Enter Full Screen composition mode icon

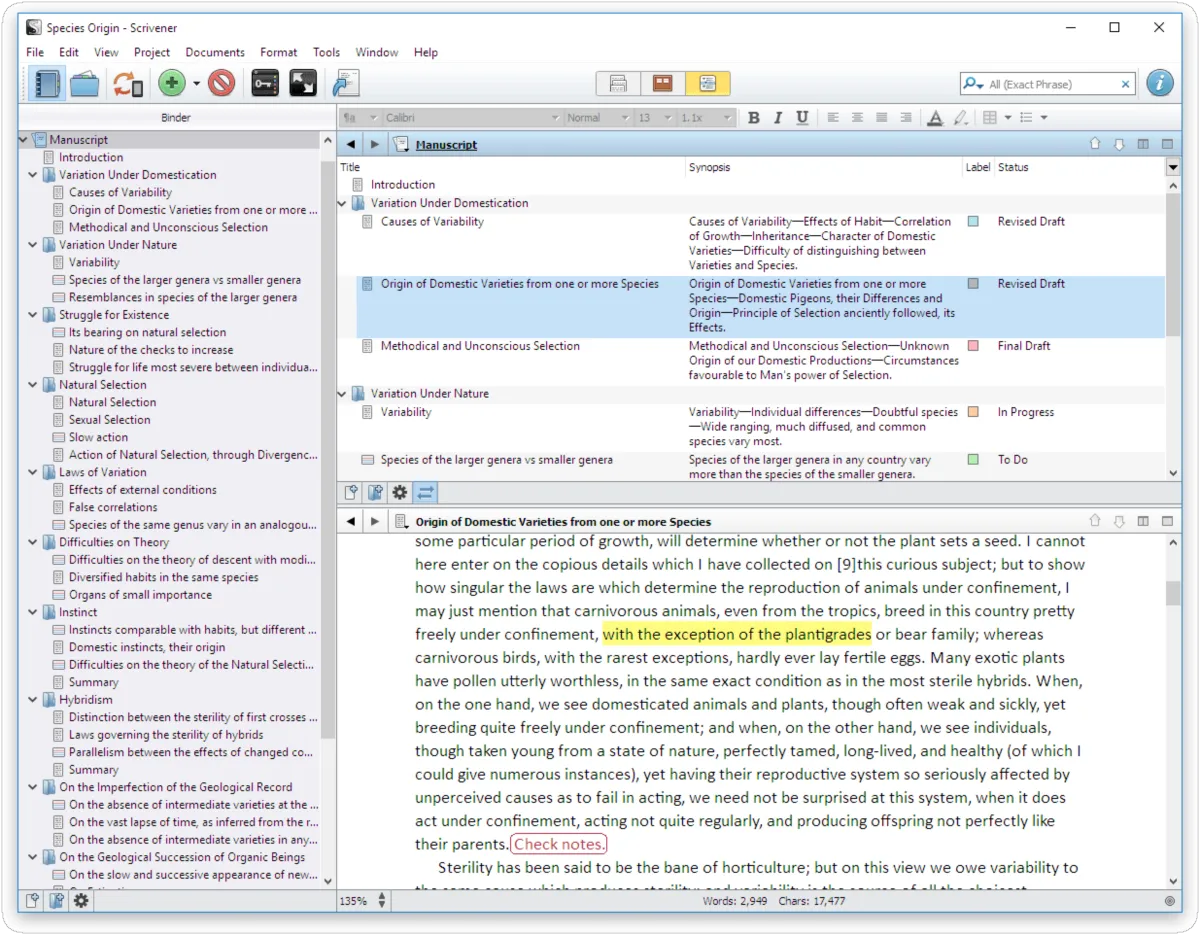pyautogui.click(x=303, y=84)
